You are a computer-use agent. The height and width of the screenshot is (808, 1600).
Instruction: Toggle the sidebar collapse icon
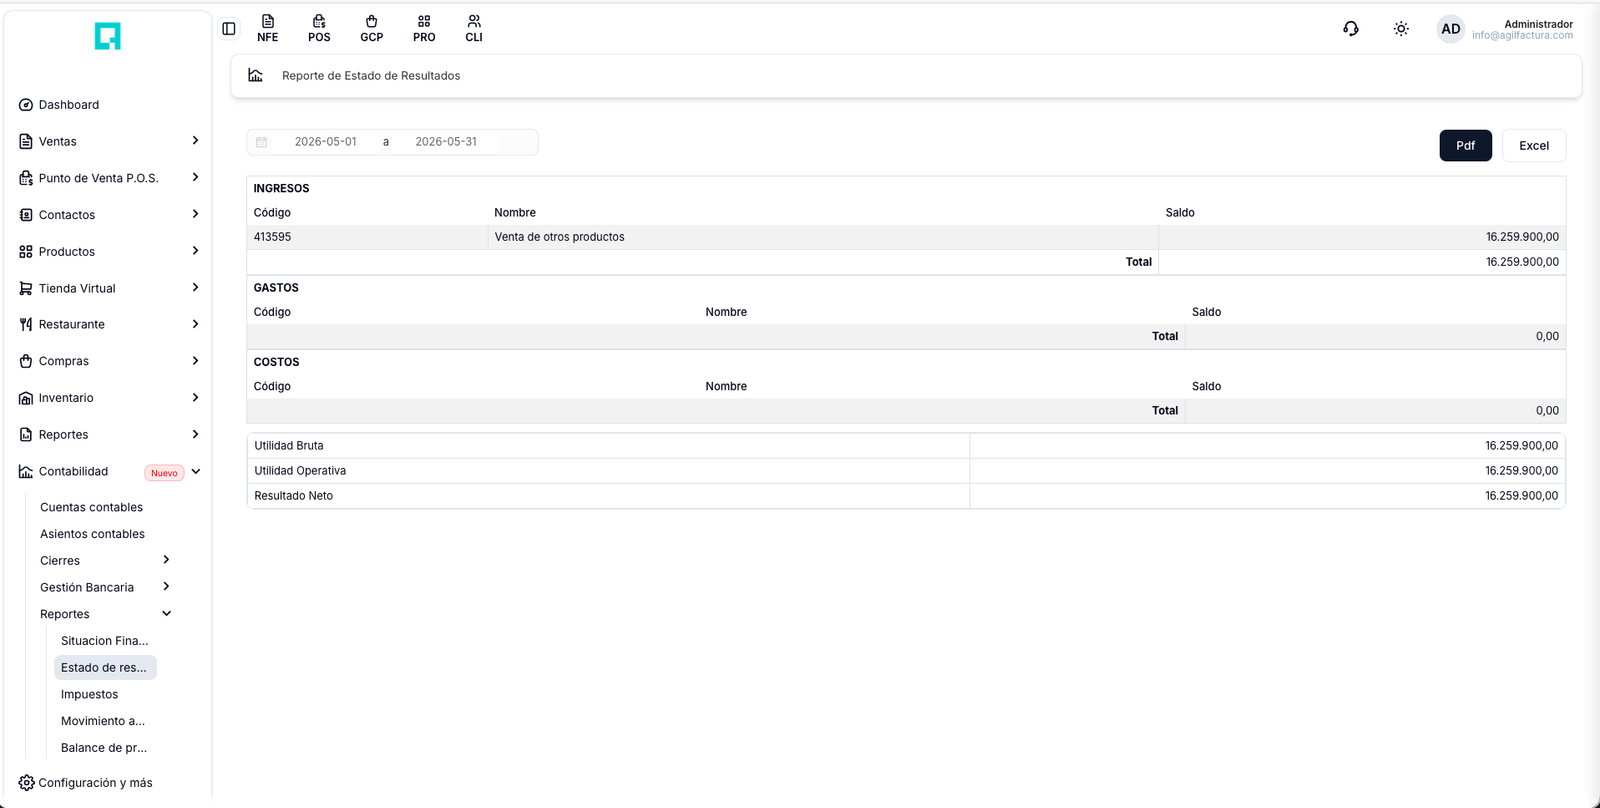(x=229, y=29)
